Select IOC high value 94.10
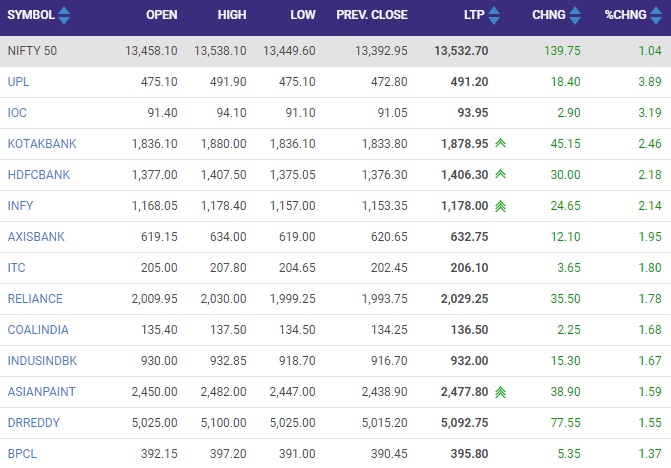This screenshot has width=671, height=468. [x=232, y=113]
